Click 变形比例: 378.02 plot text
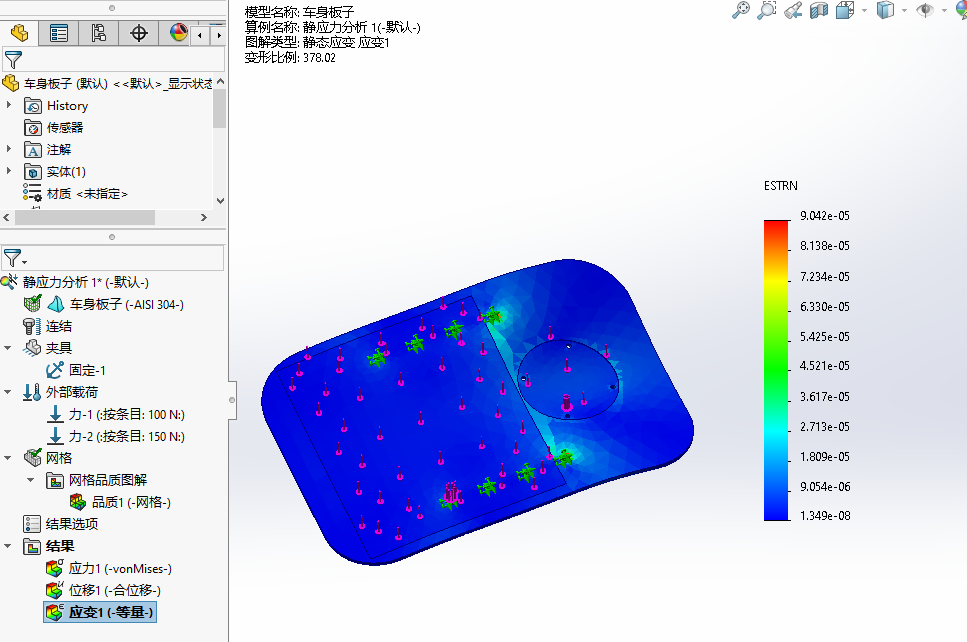Image resolution: width=967 pixels, height=642 pixels. 290,58
